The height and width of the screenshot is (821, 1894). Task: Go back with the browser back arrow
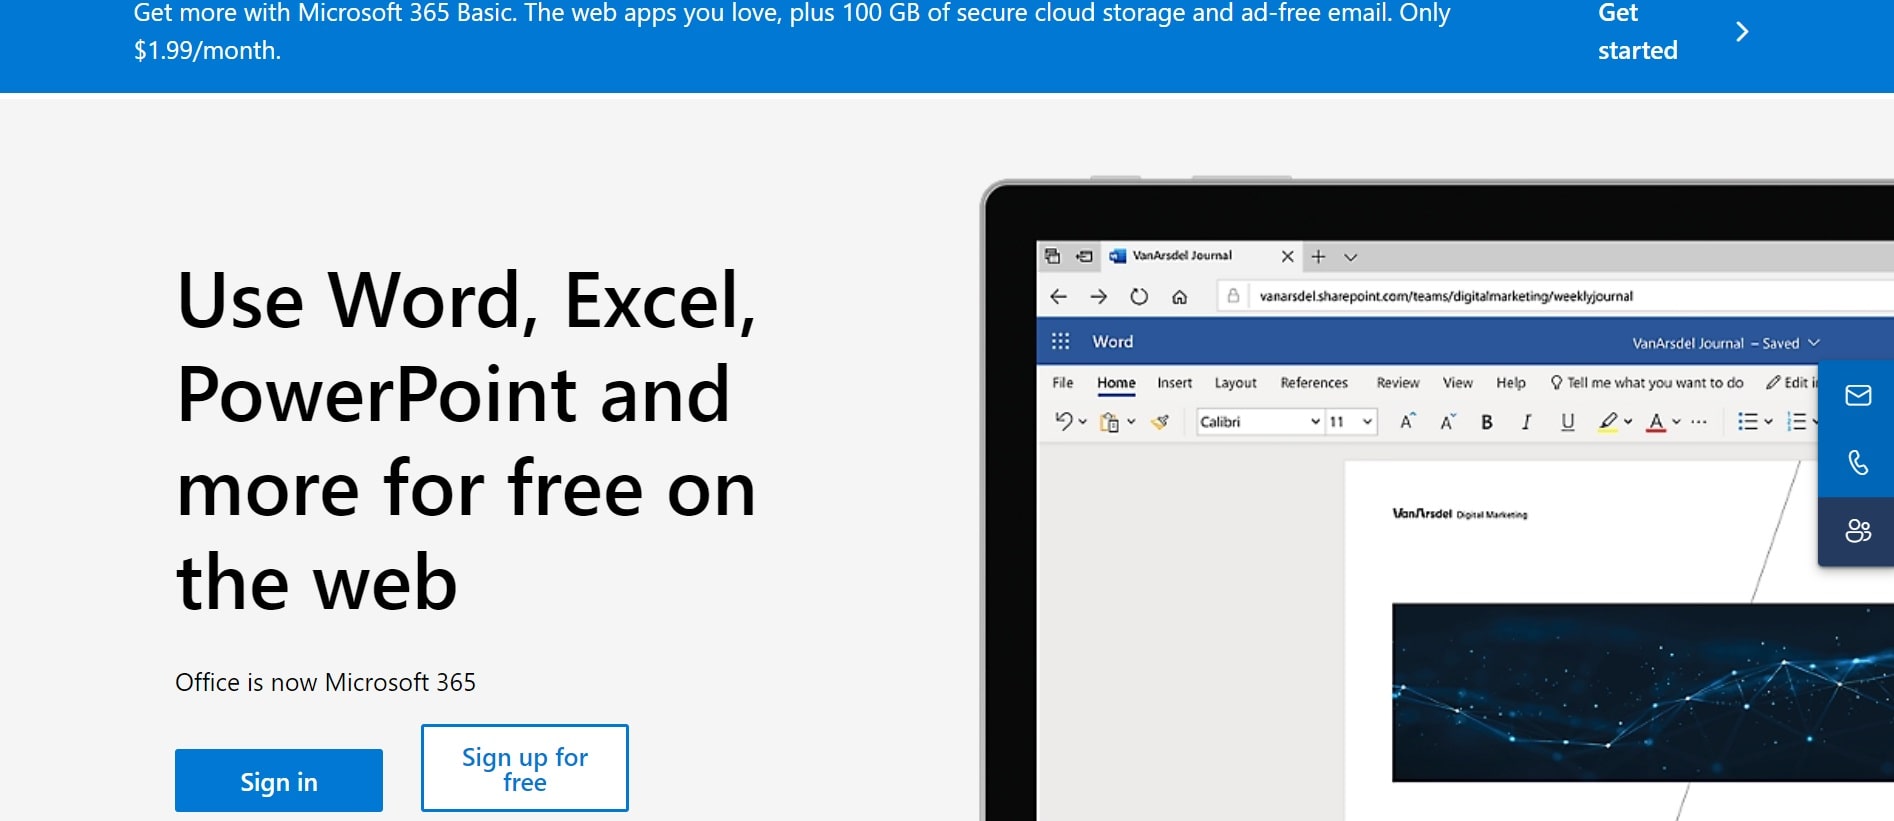(x=1059, y=296)
